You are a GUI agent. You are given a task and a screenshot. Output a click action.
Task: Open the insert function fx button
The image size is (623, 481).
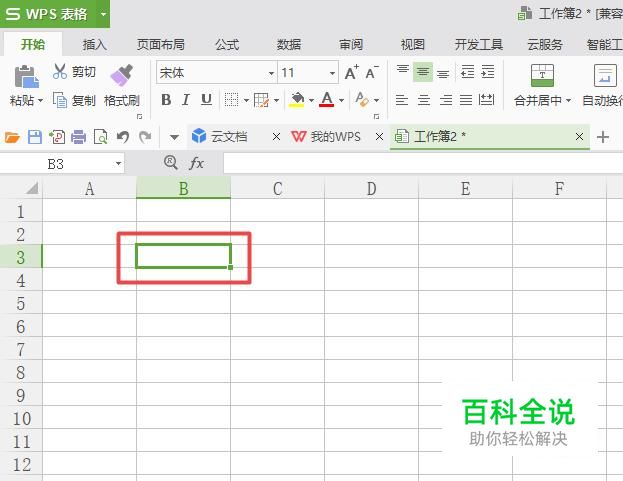pyautogui.click(x=197, y=163)
